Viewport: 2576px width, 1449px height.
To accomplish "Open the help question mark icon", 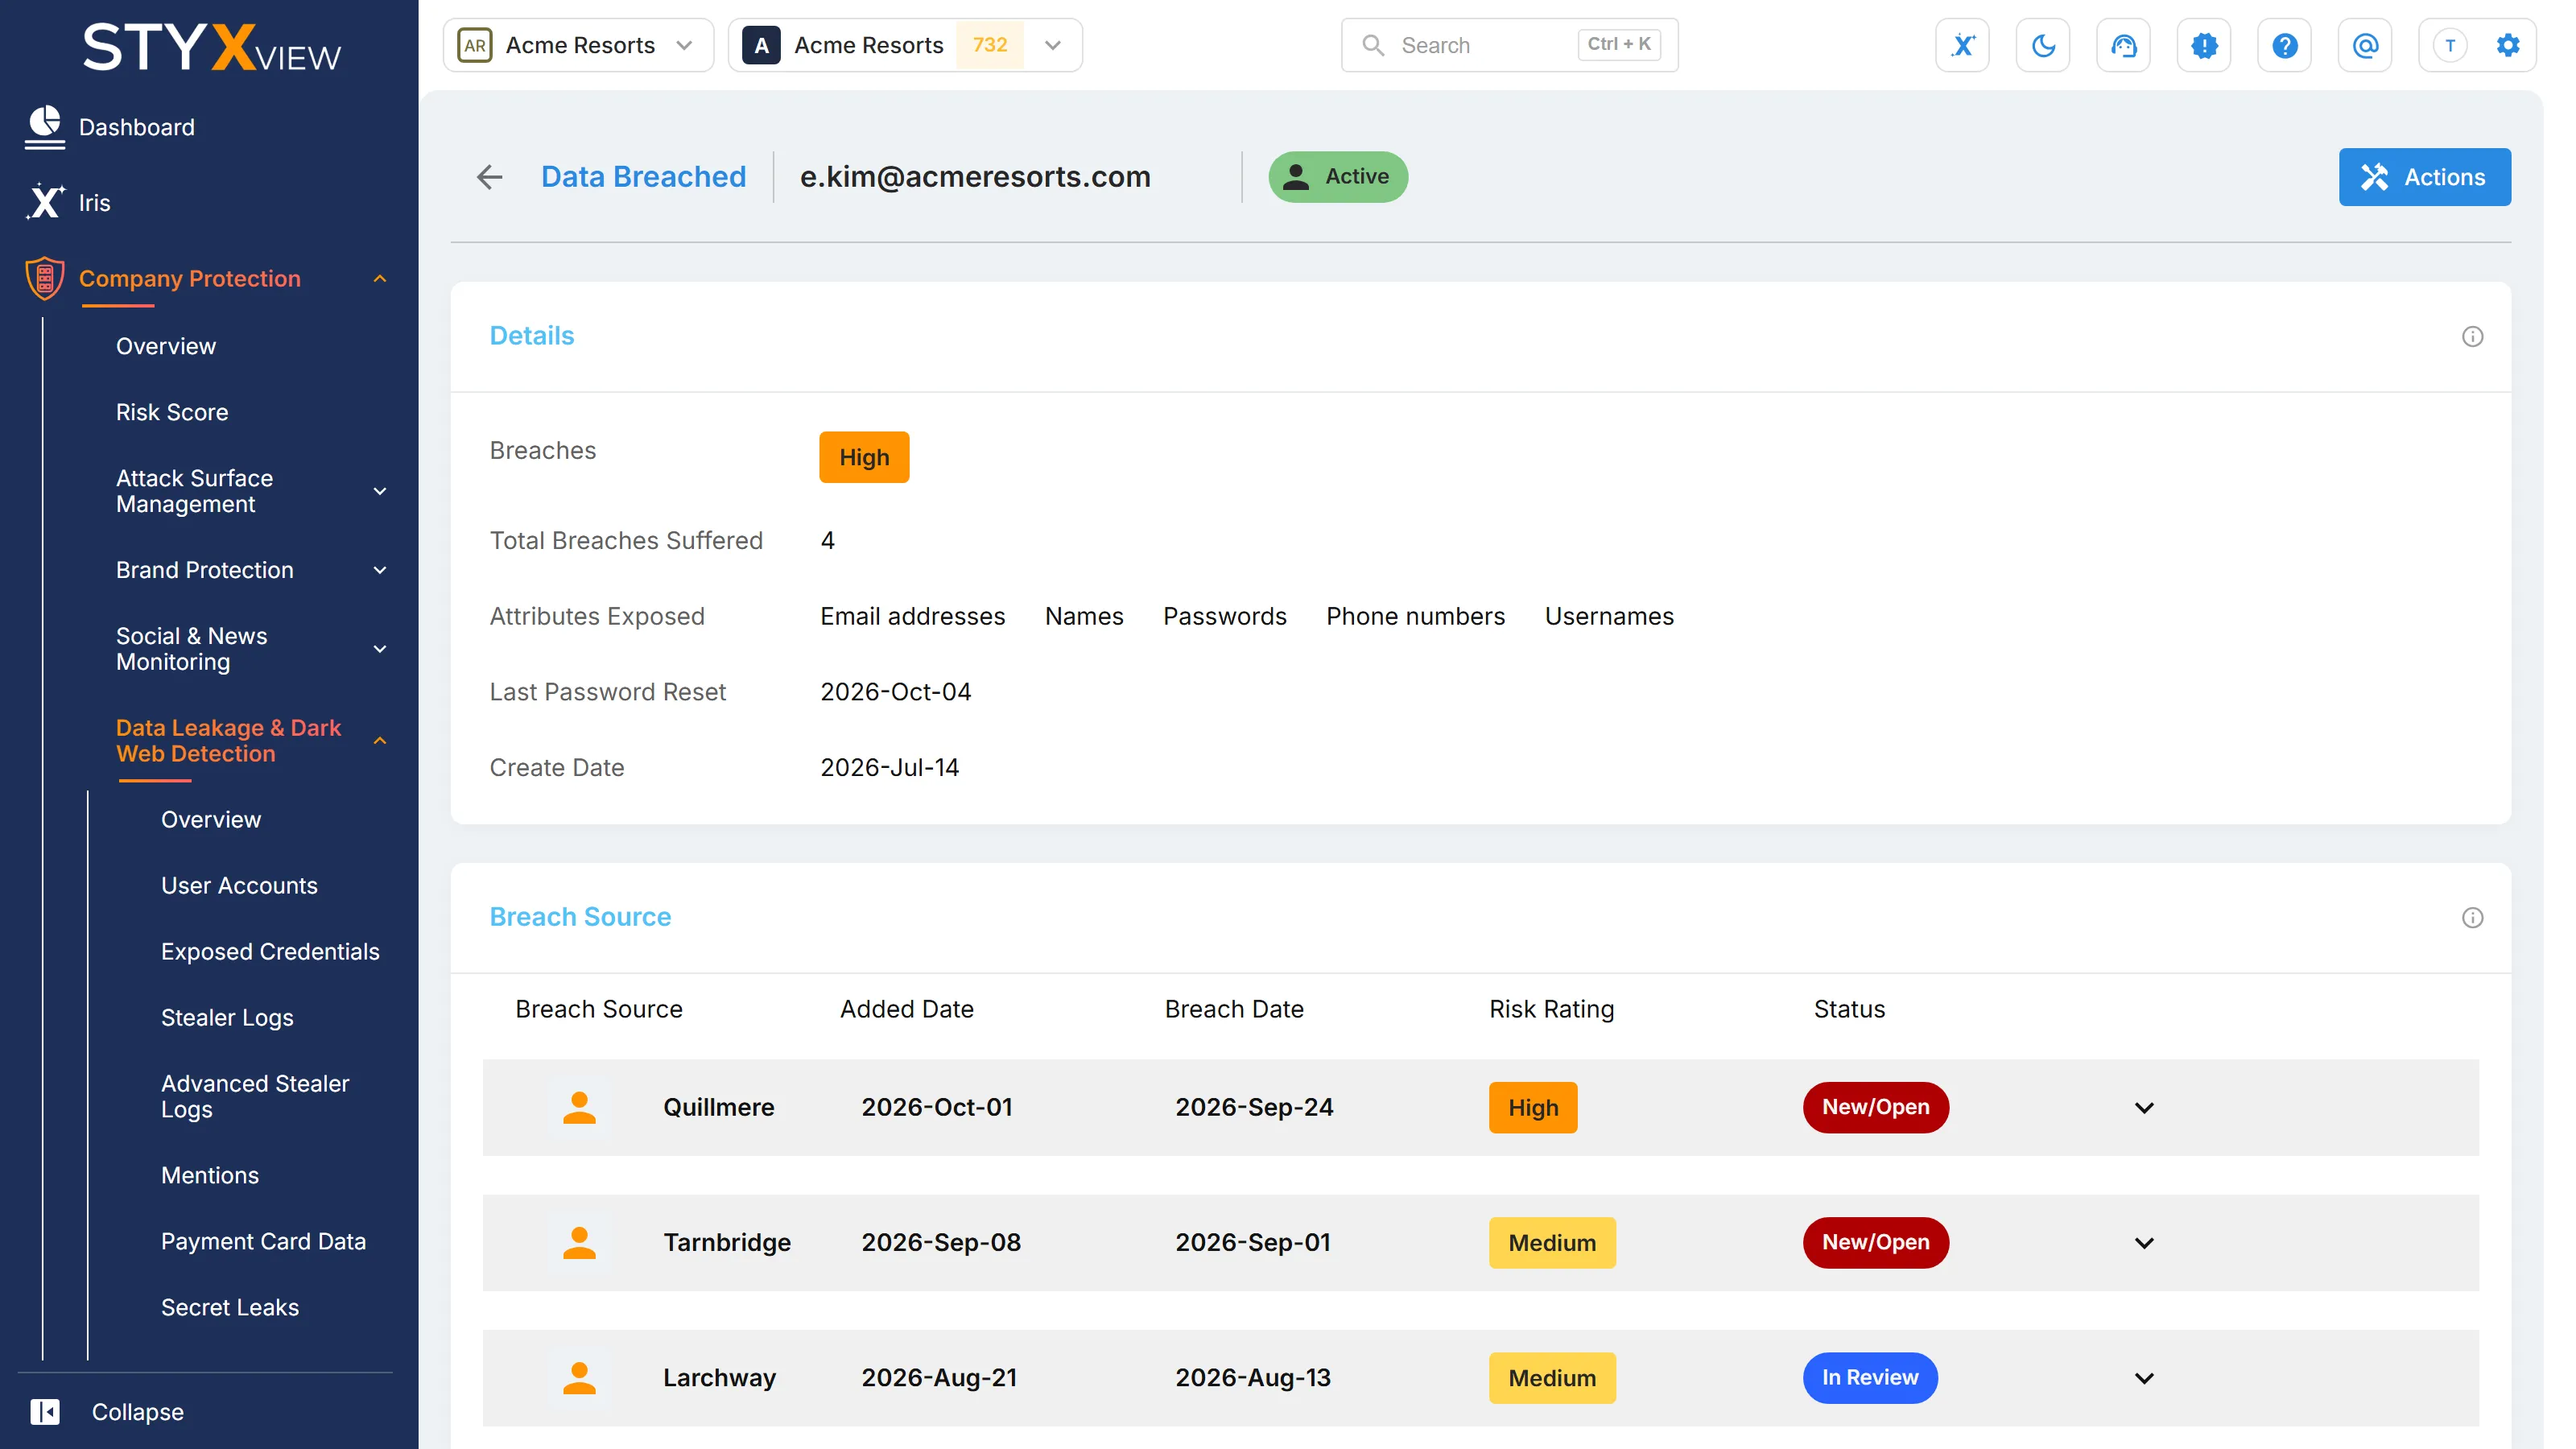I will pyautogui.click(x=2284, y=45).
